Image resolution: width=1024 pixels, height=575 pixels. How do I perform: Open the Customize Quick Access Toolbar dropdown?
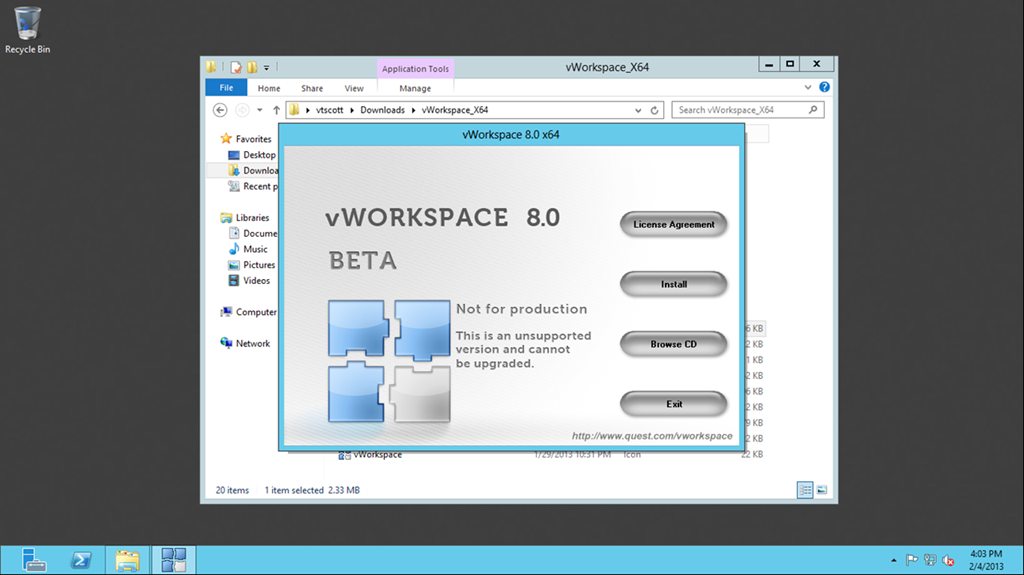coord(266,67)
